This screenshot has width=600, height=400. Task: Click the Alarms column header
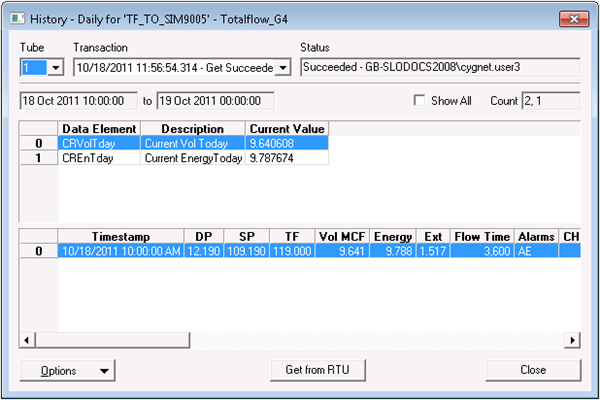pos(536,237)
